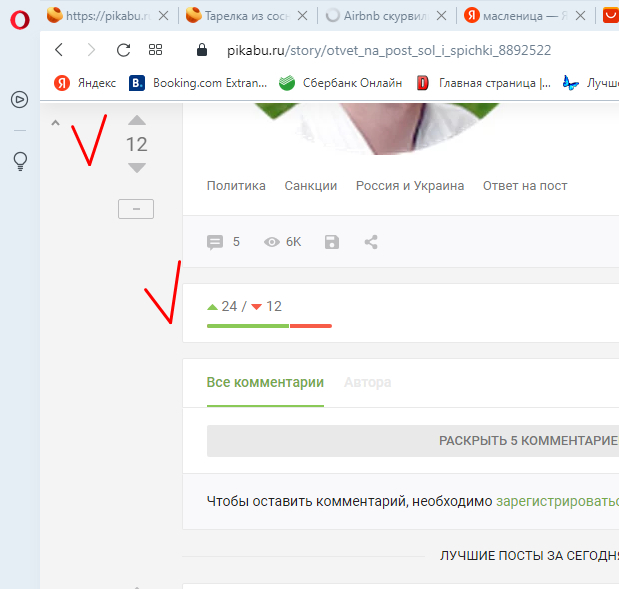Viewport: 619px width, 589px height.
Task: Click the зарегистрироваться link
Action: tap(557, 501)
